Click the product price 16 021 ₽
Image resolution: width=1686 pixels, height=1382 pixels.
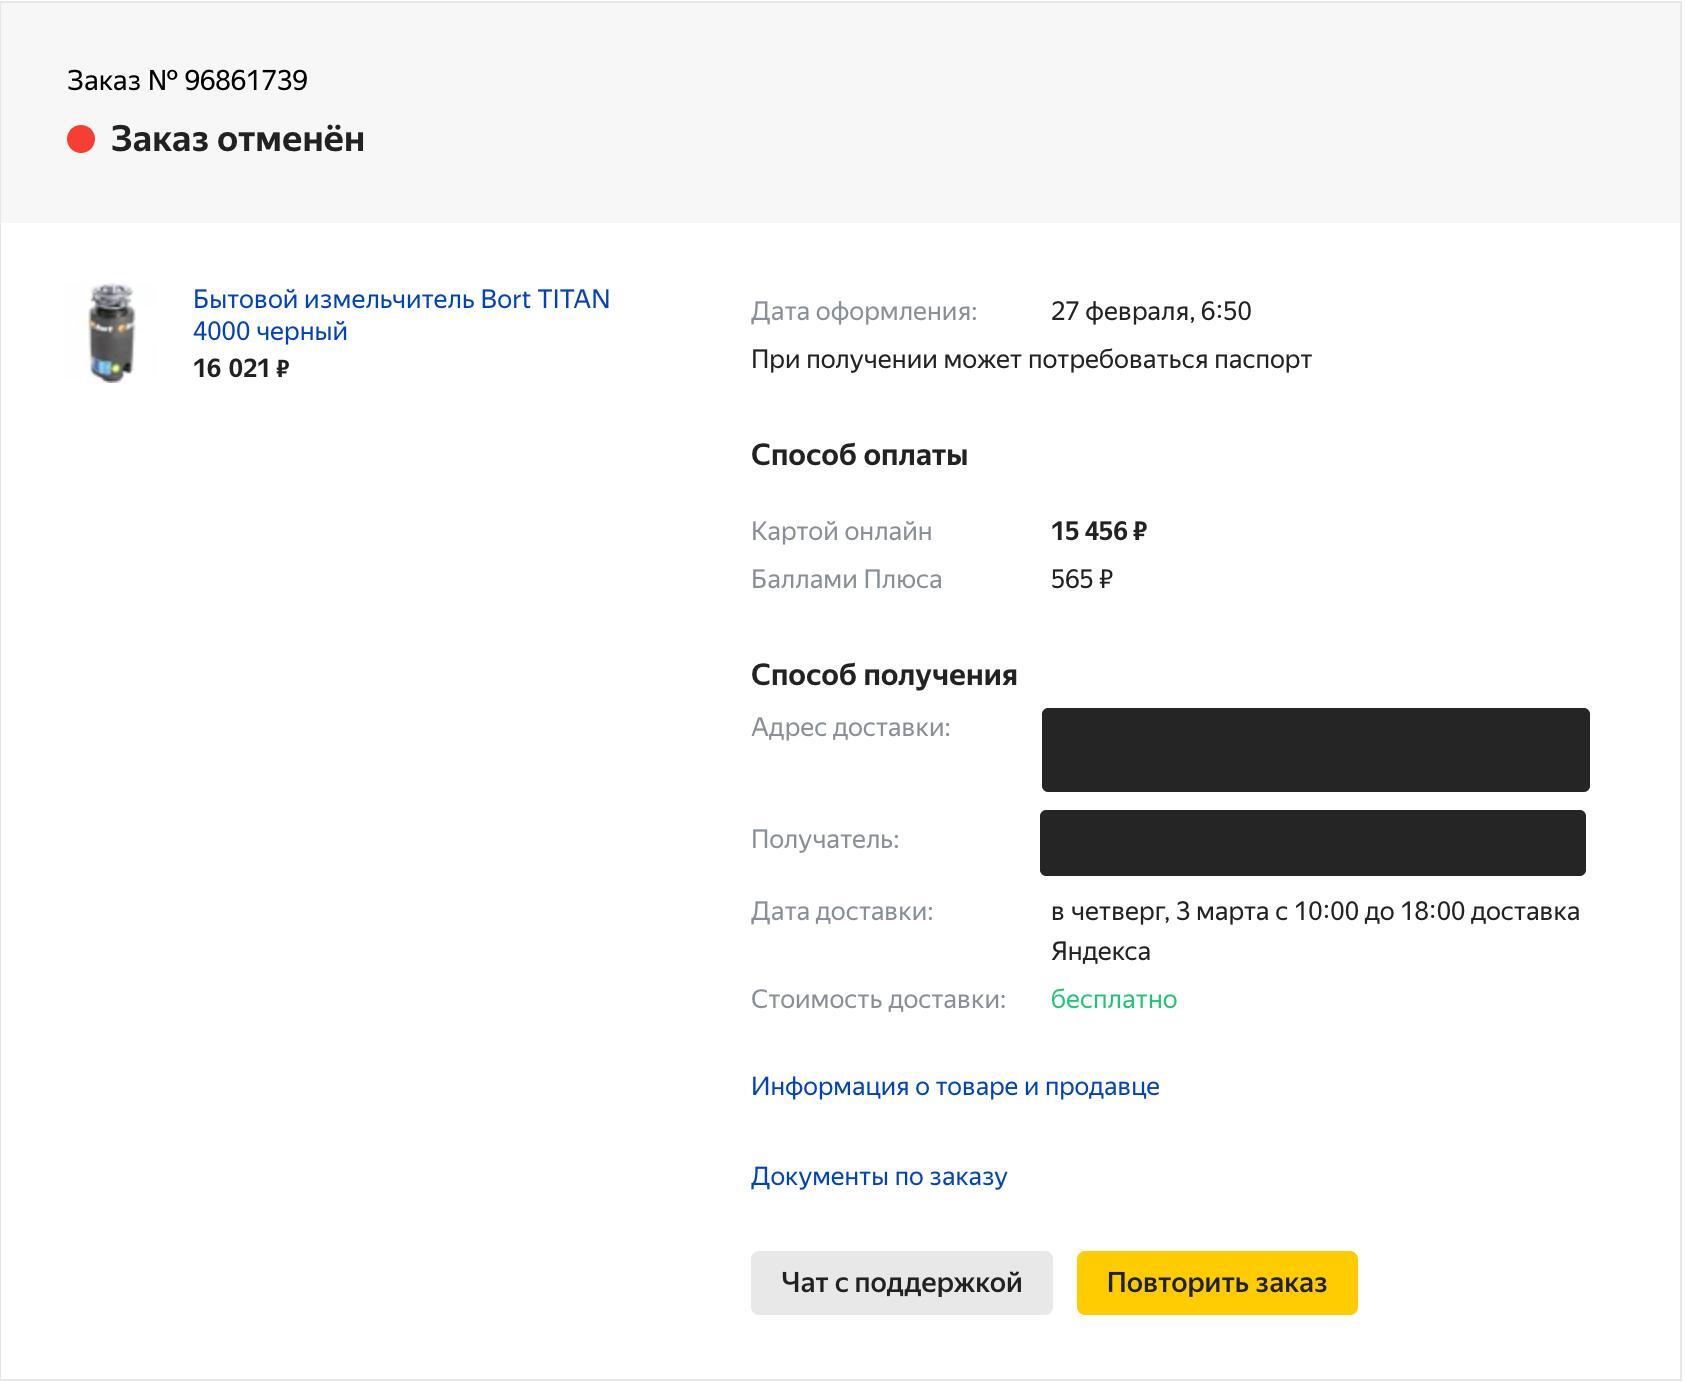tap(241, 369)
